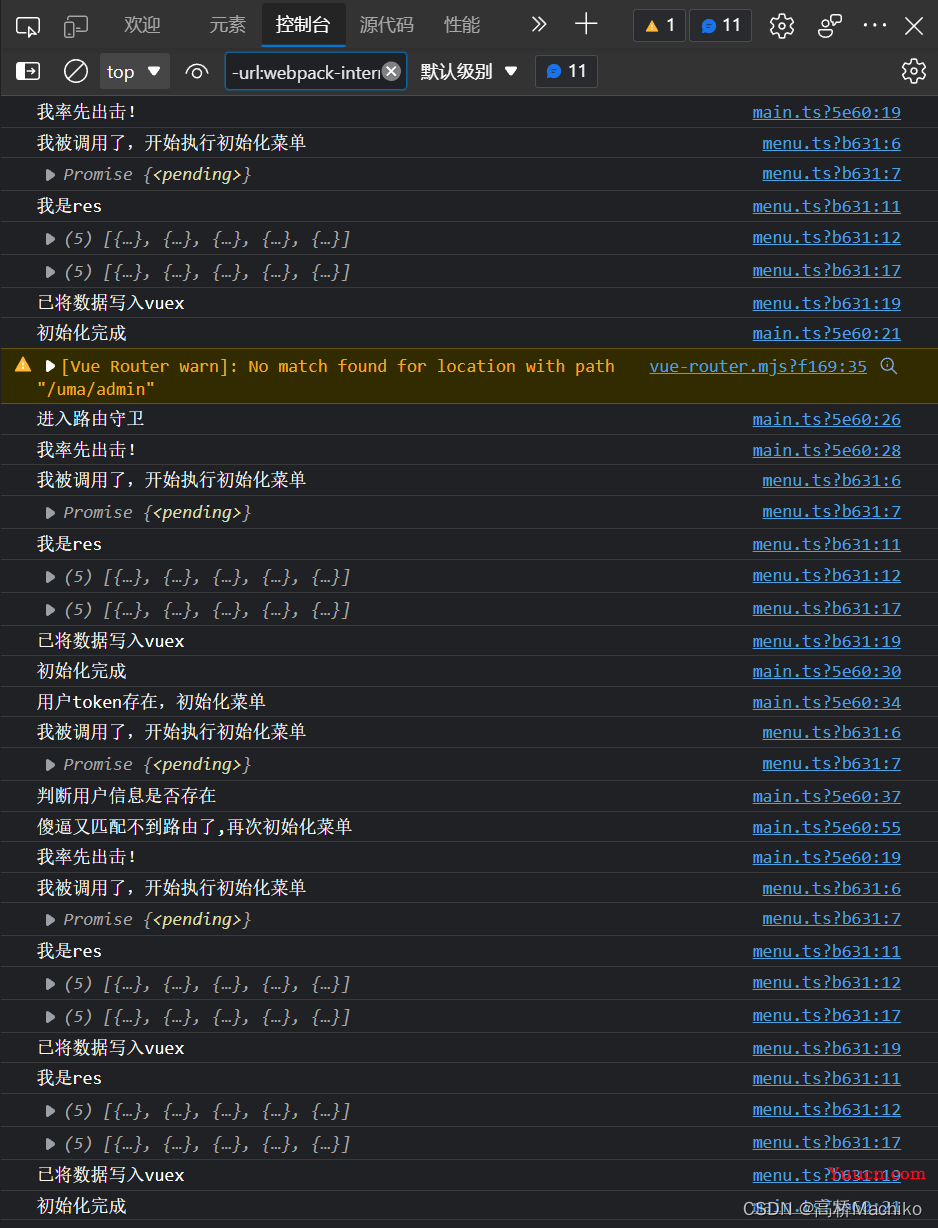Activate the inspect element picker icon

pos(28,26)
